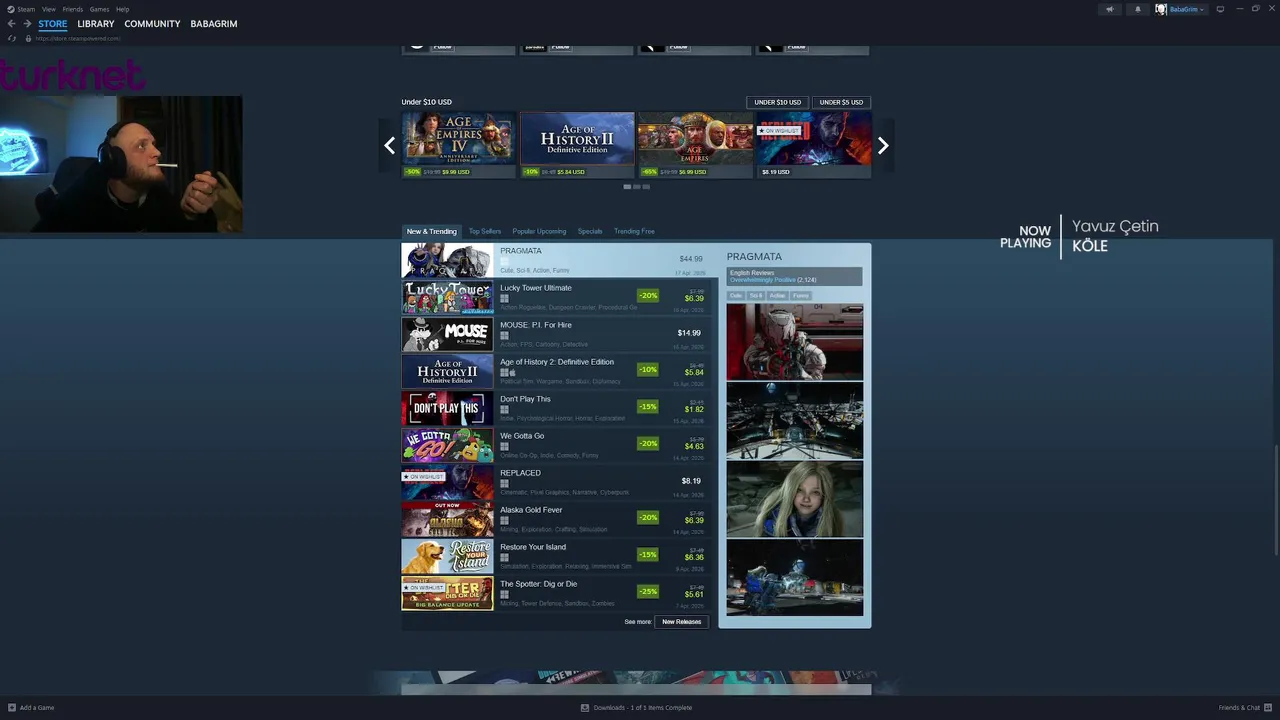Open the Help menu
This screenshot has width=1280, height=720.
122,9
